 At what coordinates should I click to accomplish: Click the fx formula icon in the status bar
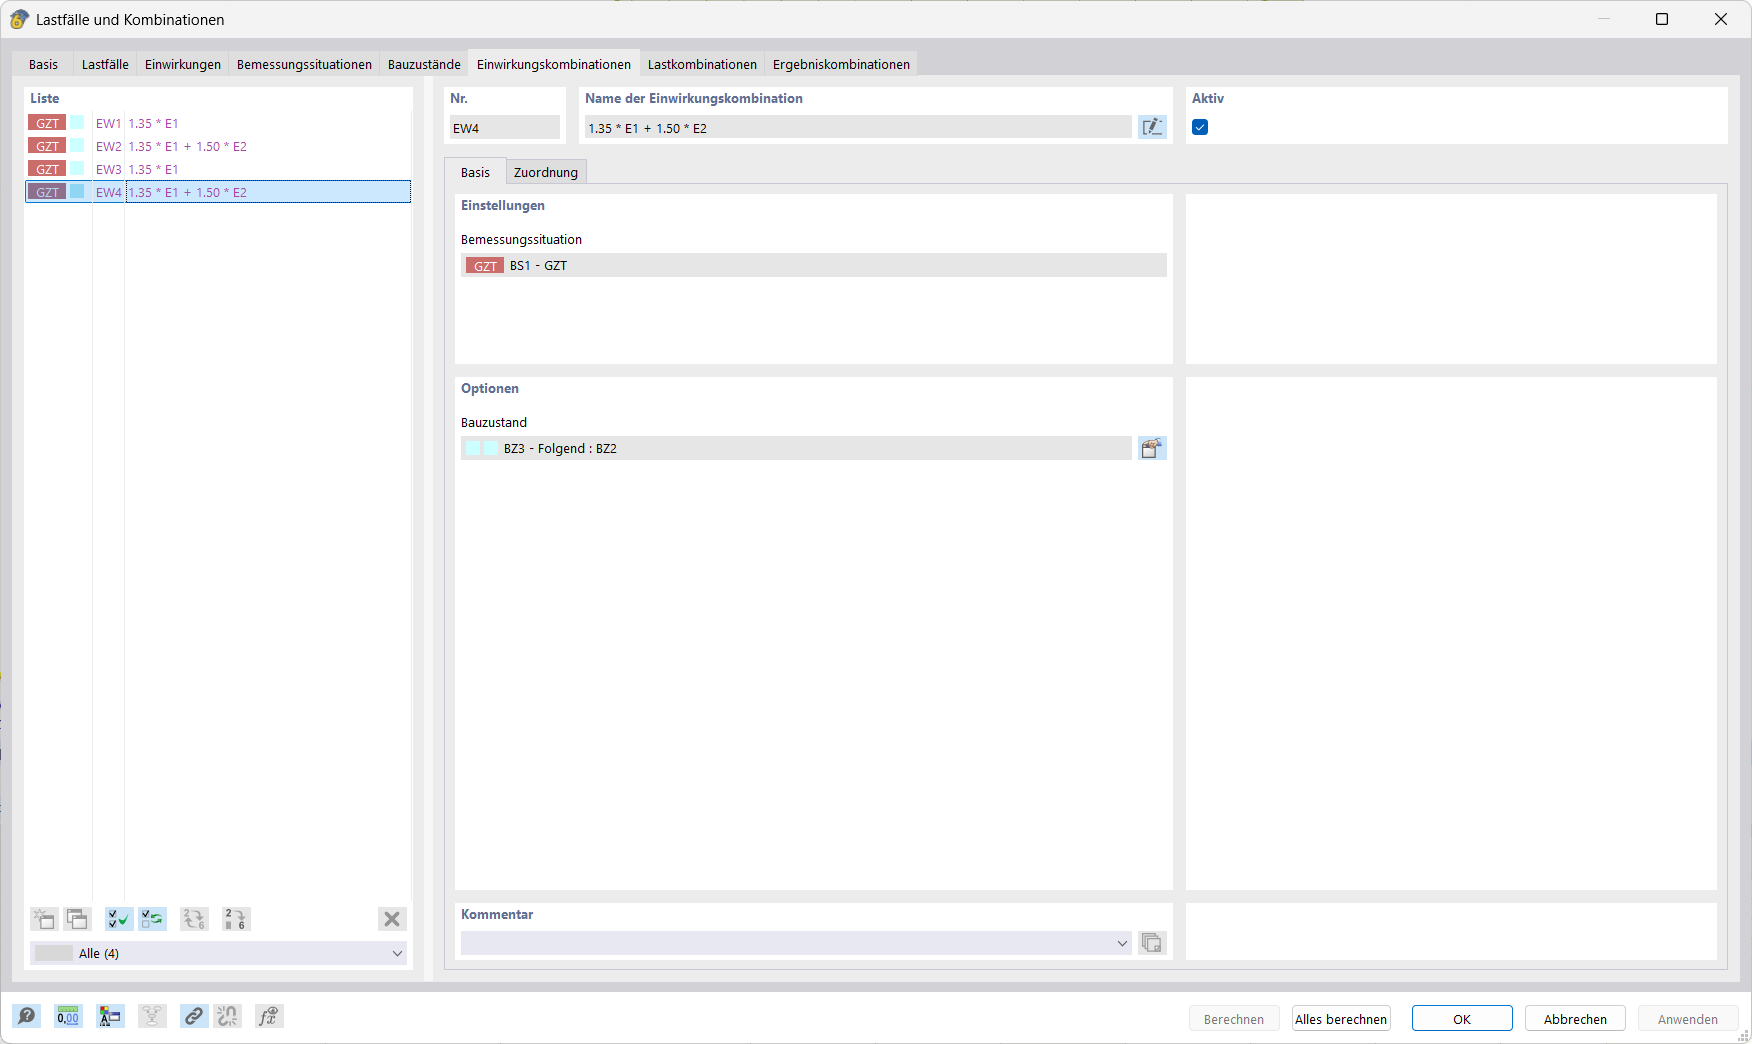[x=268, y=1016]
